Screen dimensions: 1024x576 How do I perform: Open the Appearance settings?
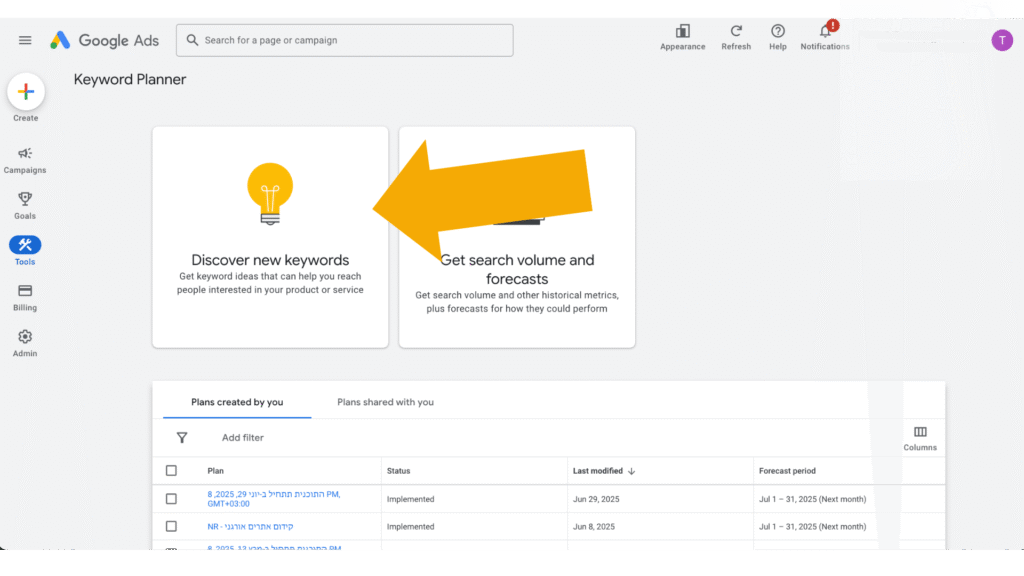pyautogui.click(x=683, y=32)
